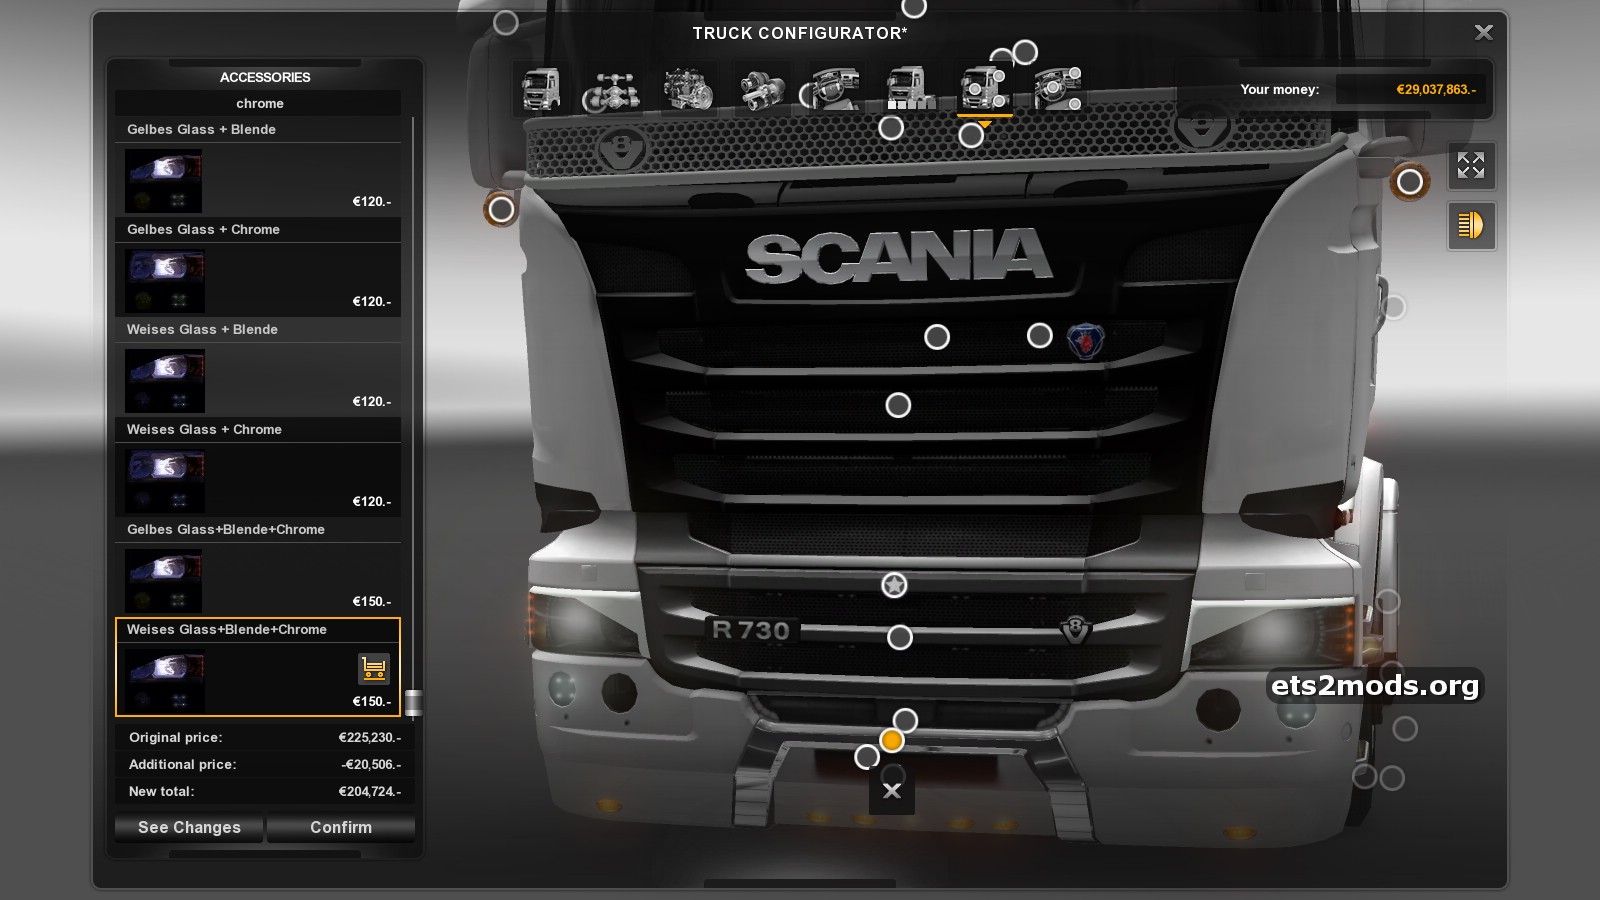Screen dimensions: 1600x900
Task: Toggle fullscreen view of the truck
Action: (1471, 166)
